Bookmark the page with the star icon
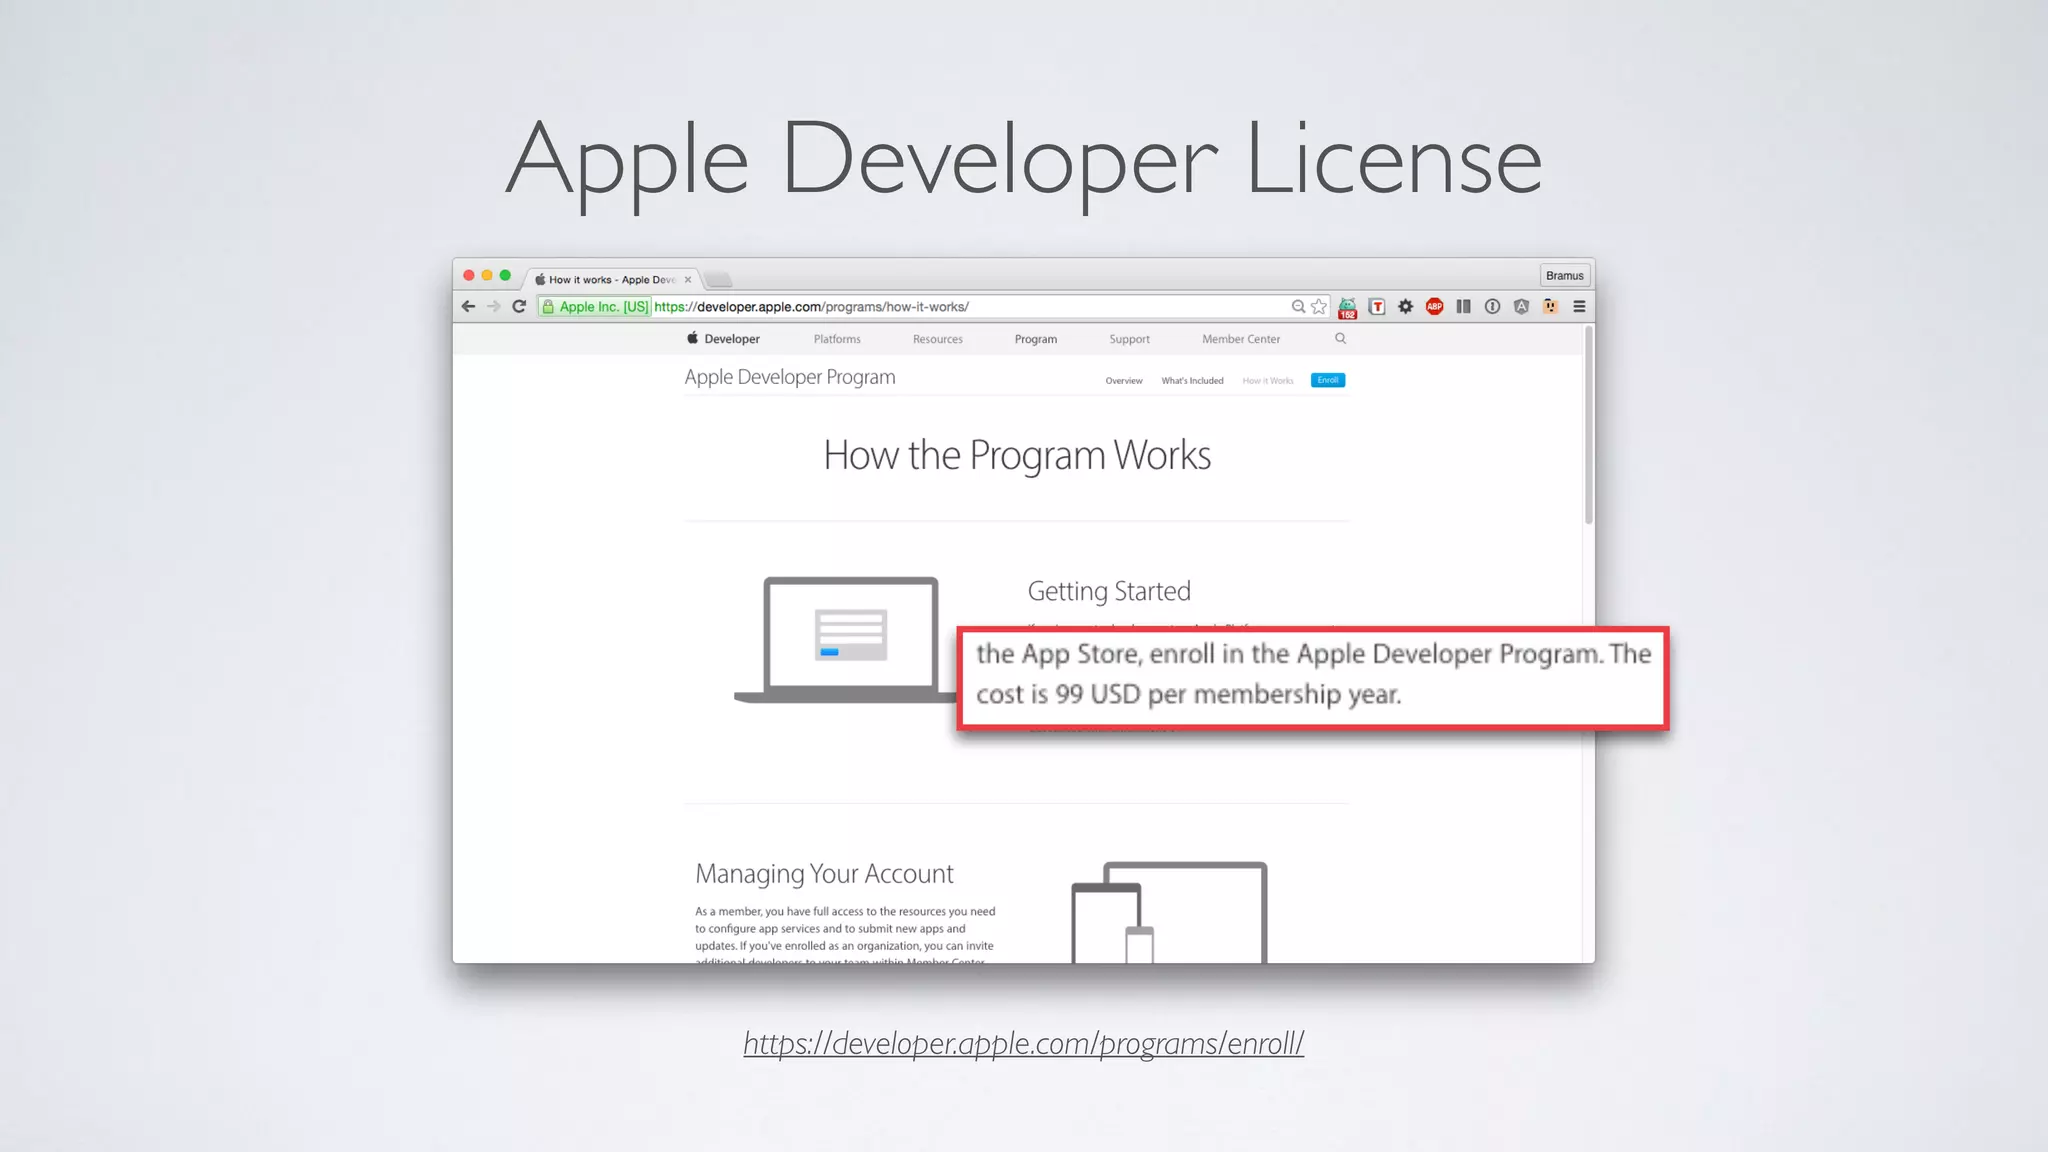Image resolution: width=2048 pixels, height=1152 pixels. tap(1319, 307)
